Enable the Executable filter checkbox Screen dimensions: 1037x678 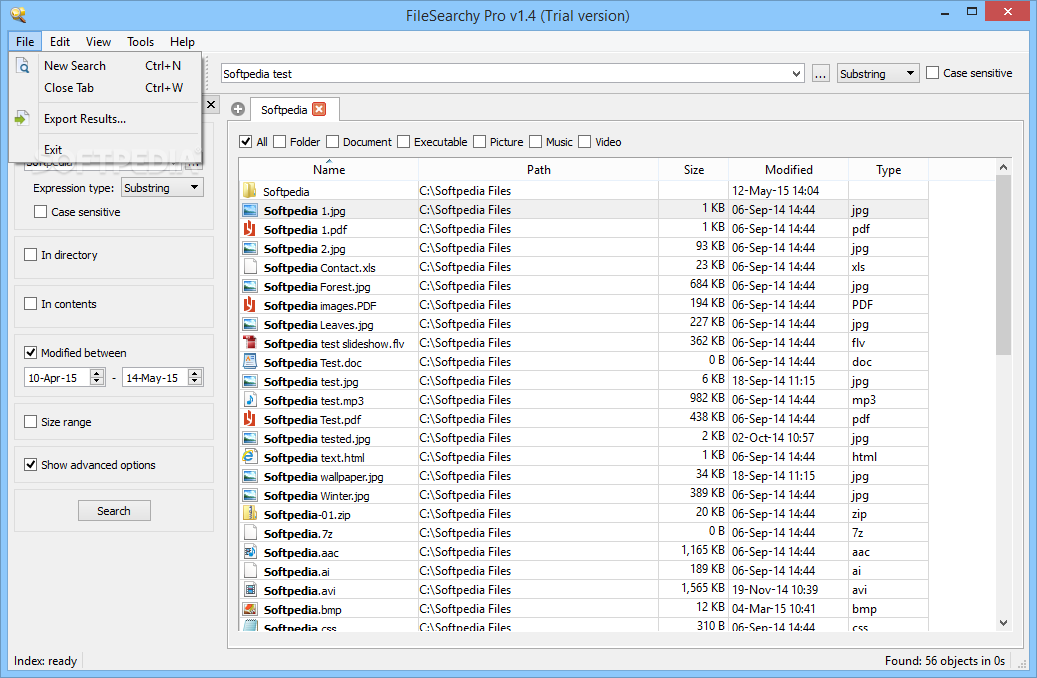pyautogui.click(x=403, y=142)
